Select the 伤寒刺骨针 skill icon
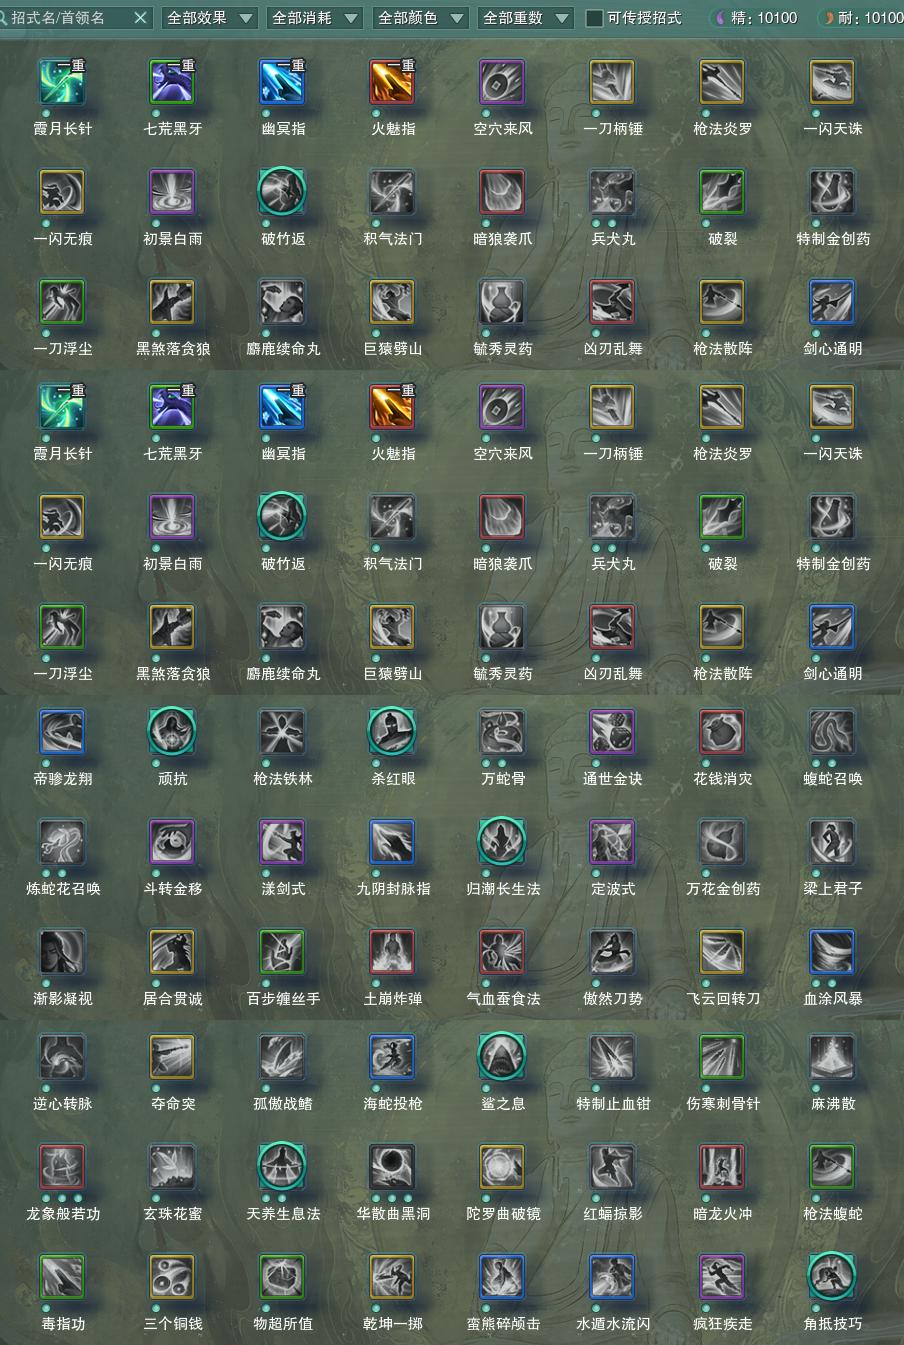 tap(723, 1057)
